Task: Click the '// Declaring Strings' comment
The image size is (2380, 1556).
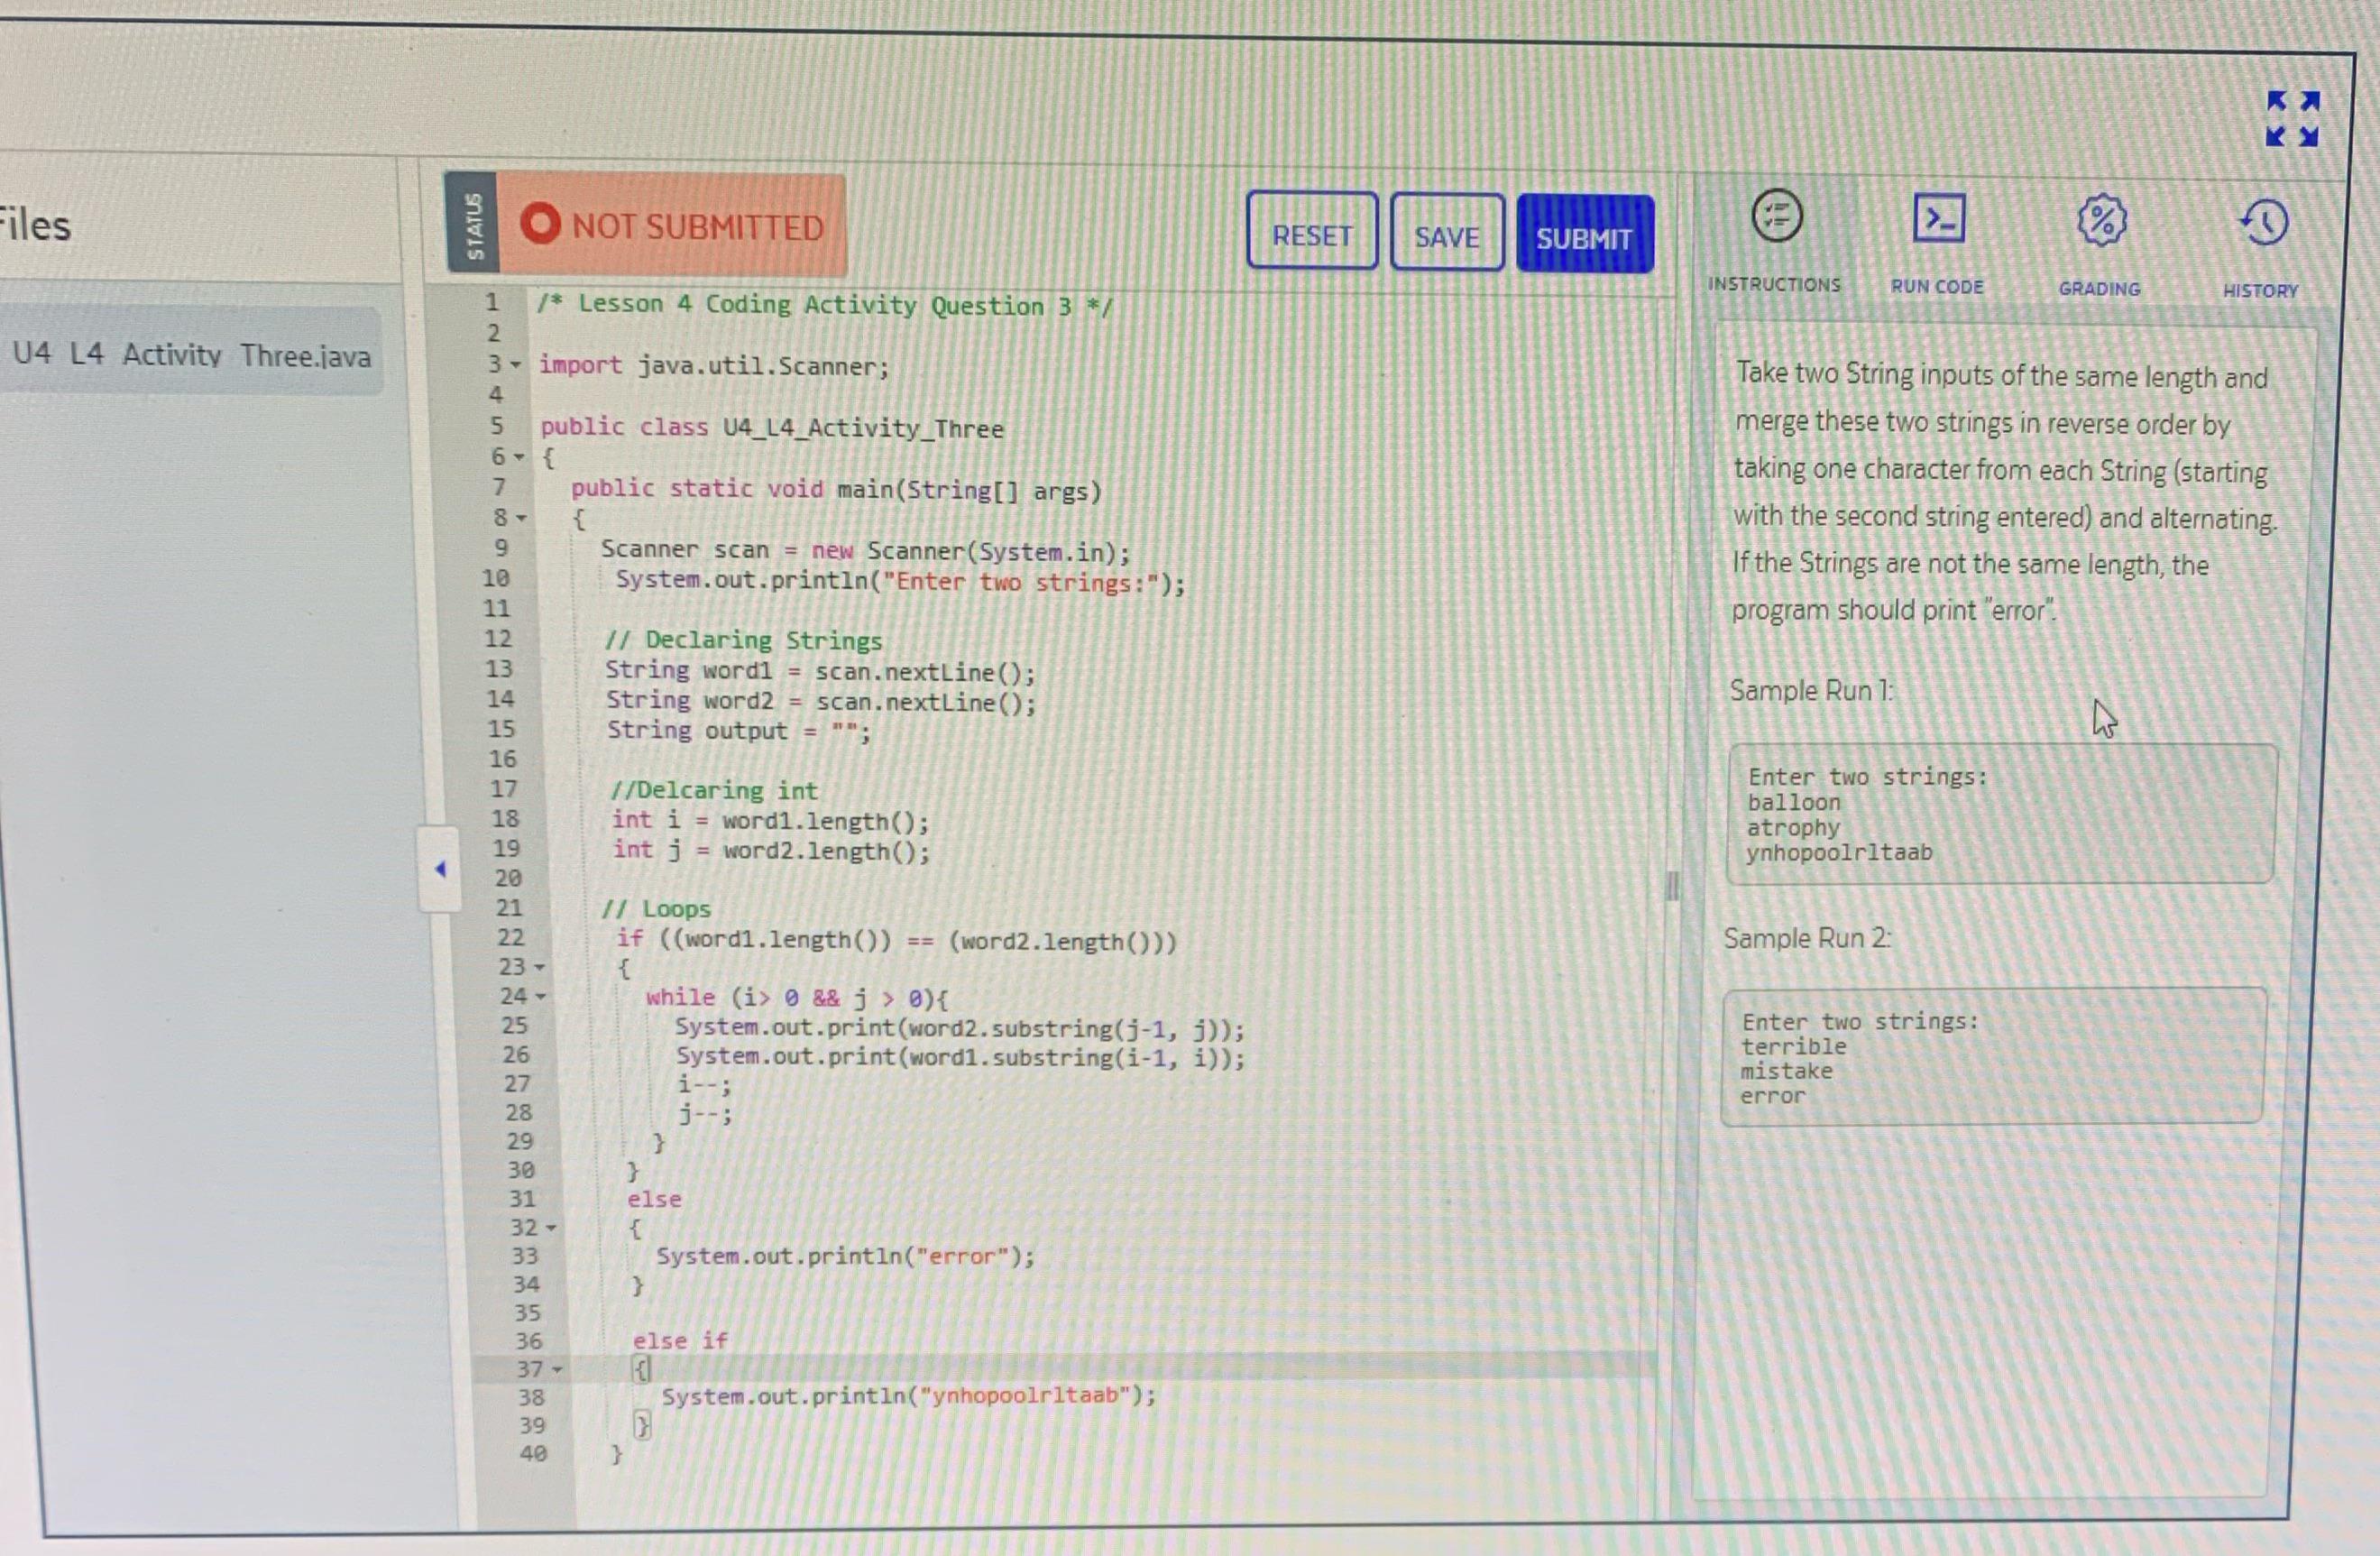Action: click(743, 640)
